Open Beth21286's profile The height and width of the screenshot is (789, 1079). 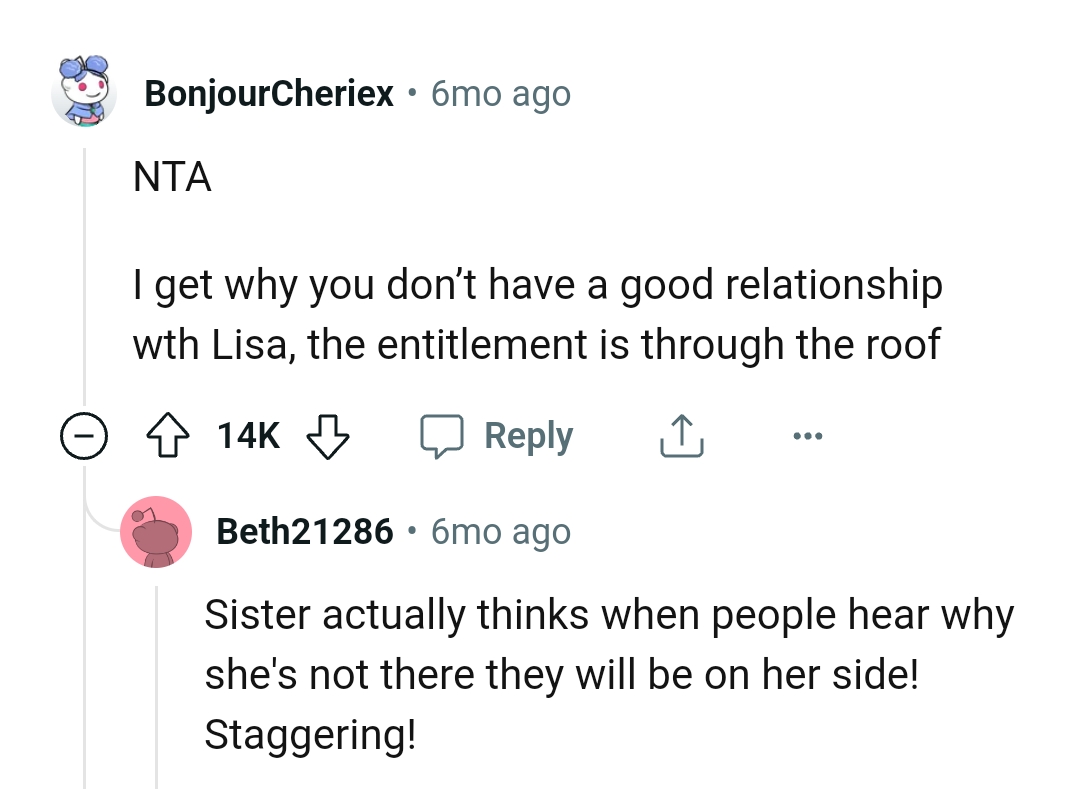tap(306, 531)
